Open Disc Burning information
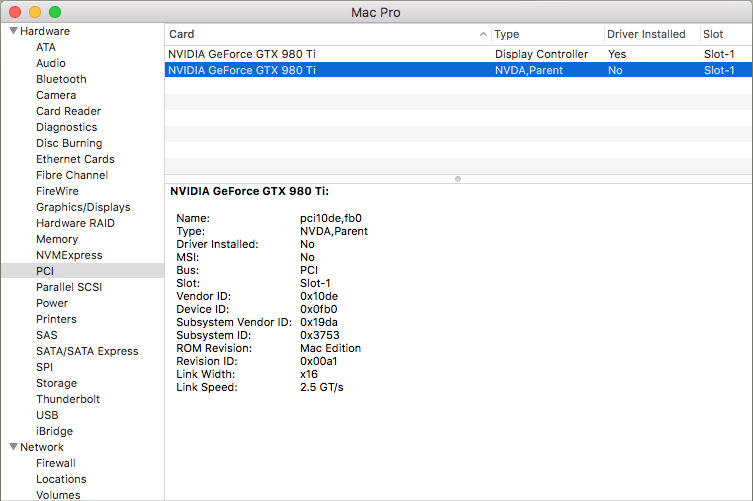 (x=69, y=143)
